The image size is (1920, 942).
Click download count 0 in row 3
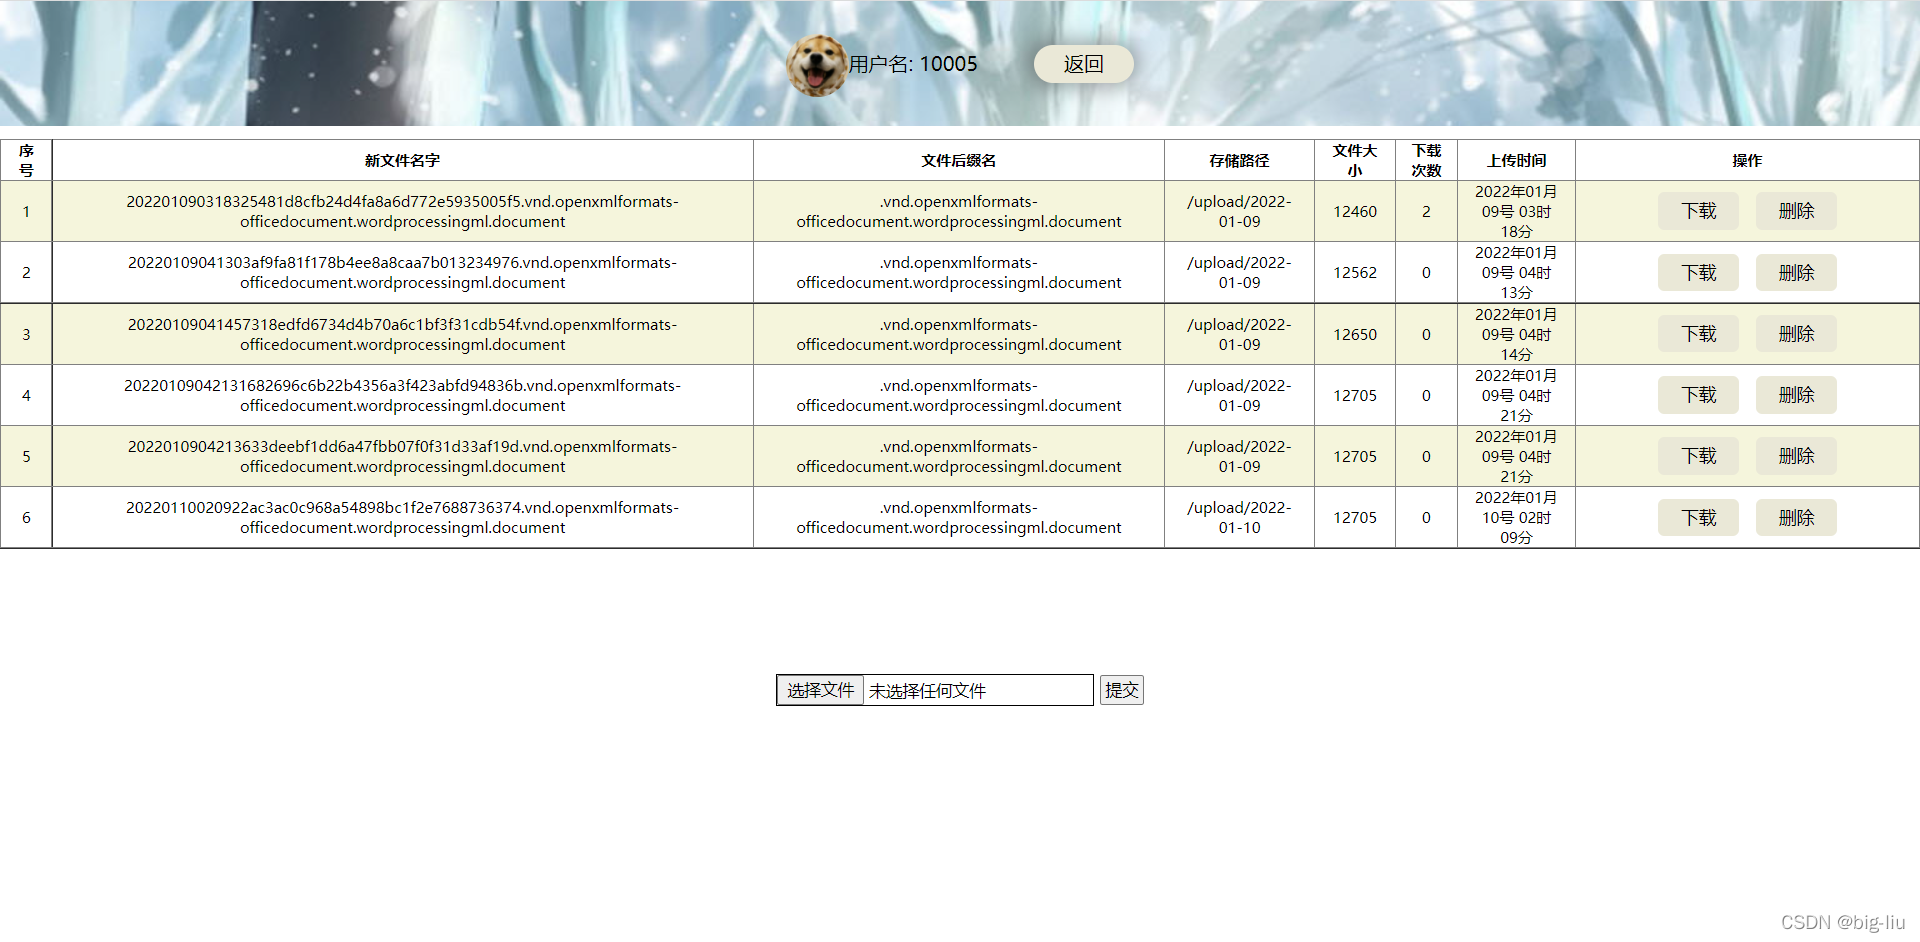coord(1426,334)
